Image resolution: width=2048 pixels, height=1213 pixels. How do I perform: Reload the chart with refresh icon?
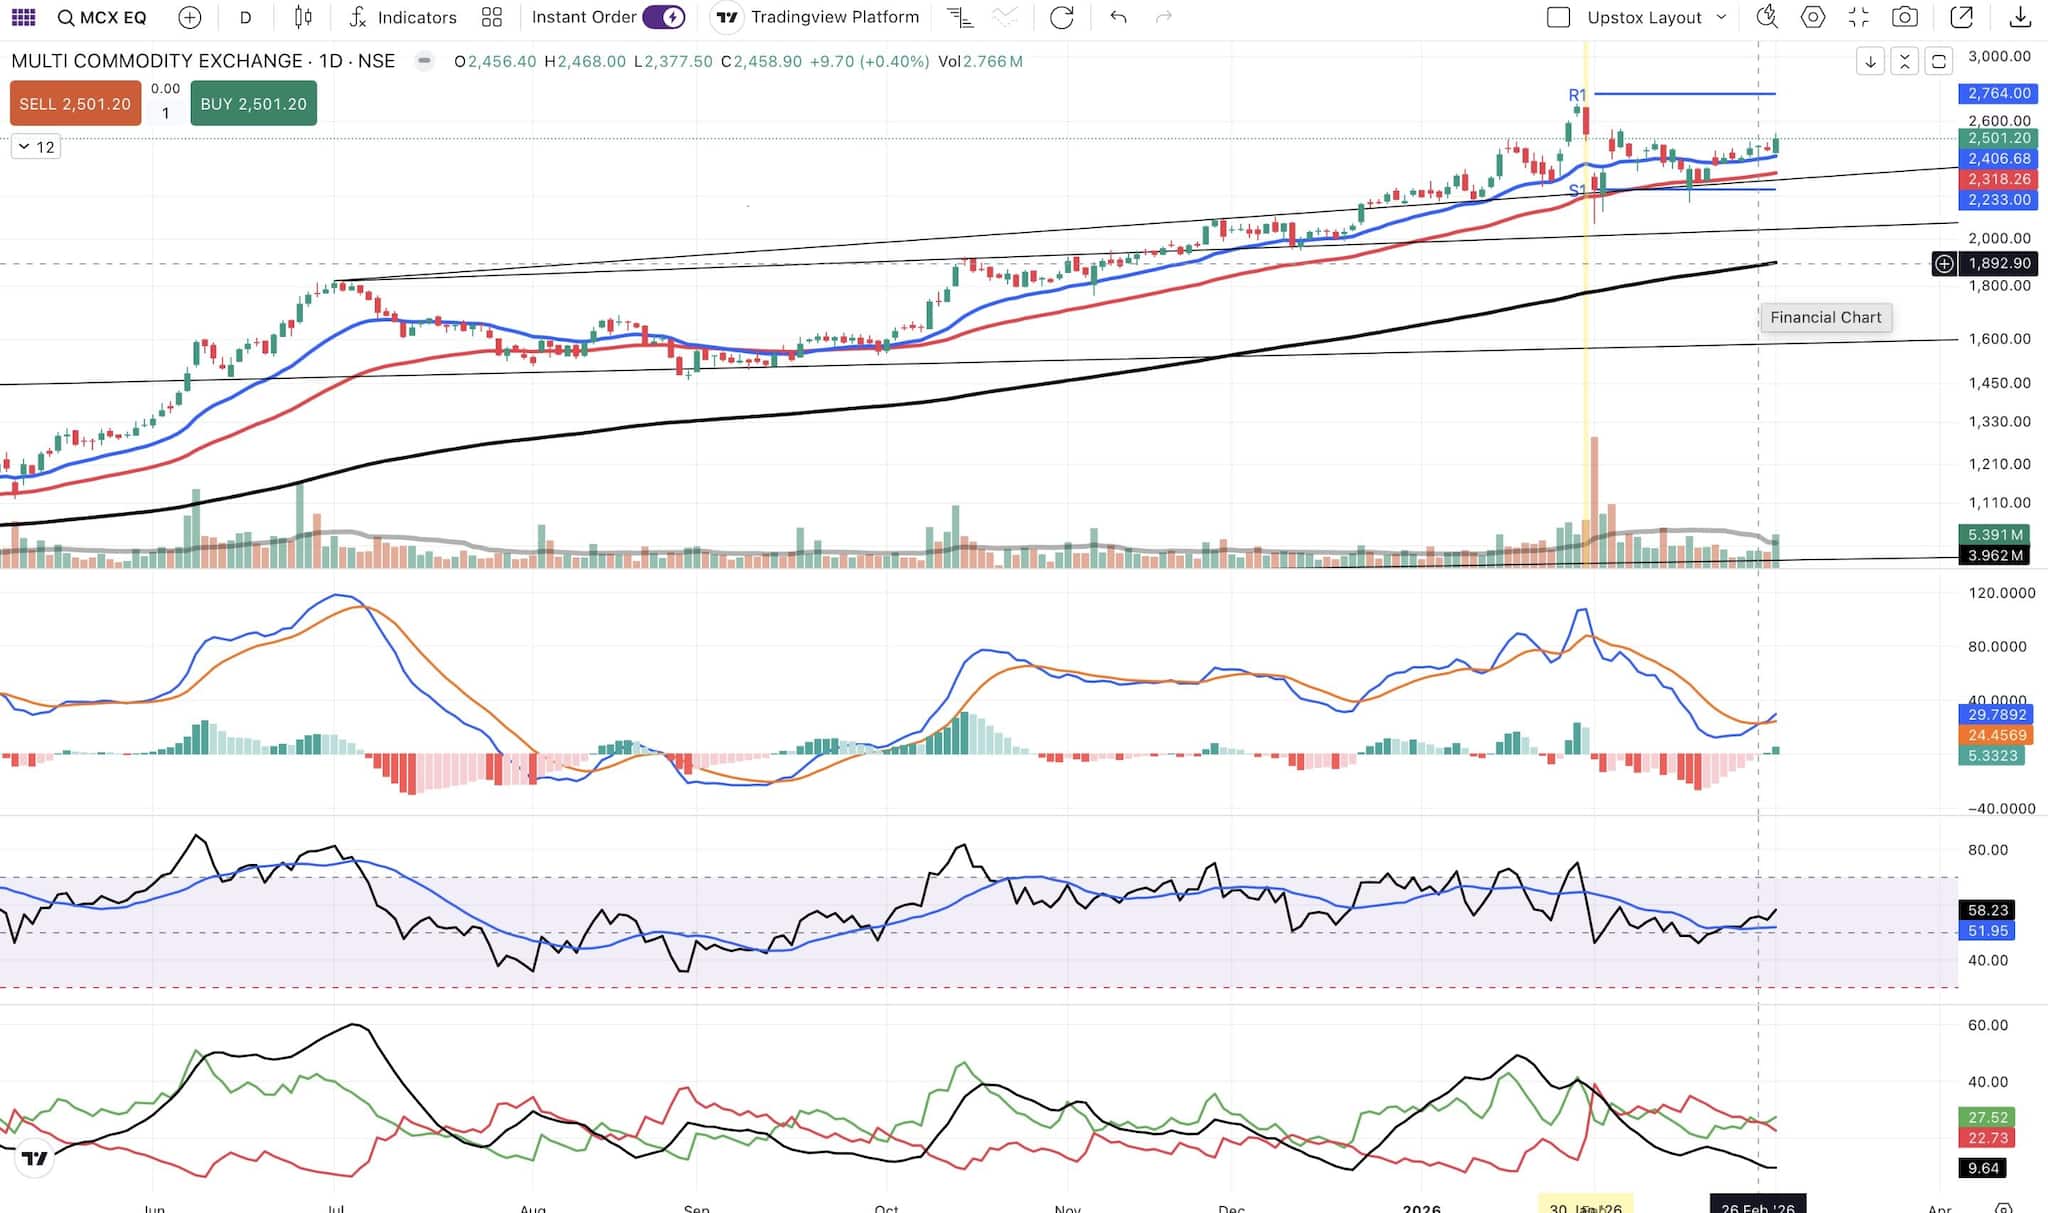(1062, 17)
